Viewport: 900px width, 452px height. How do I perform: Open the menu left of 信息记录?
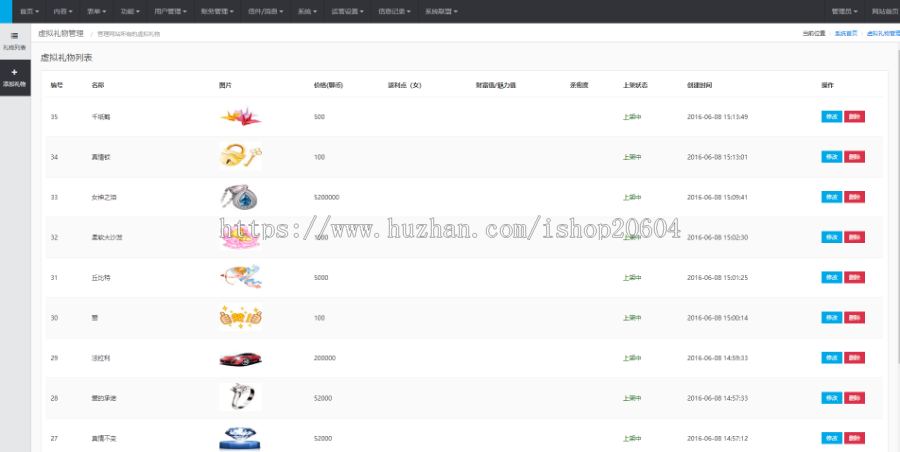point(347,11)
